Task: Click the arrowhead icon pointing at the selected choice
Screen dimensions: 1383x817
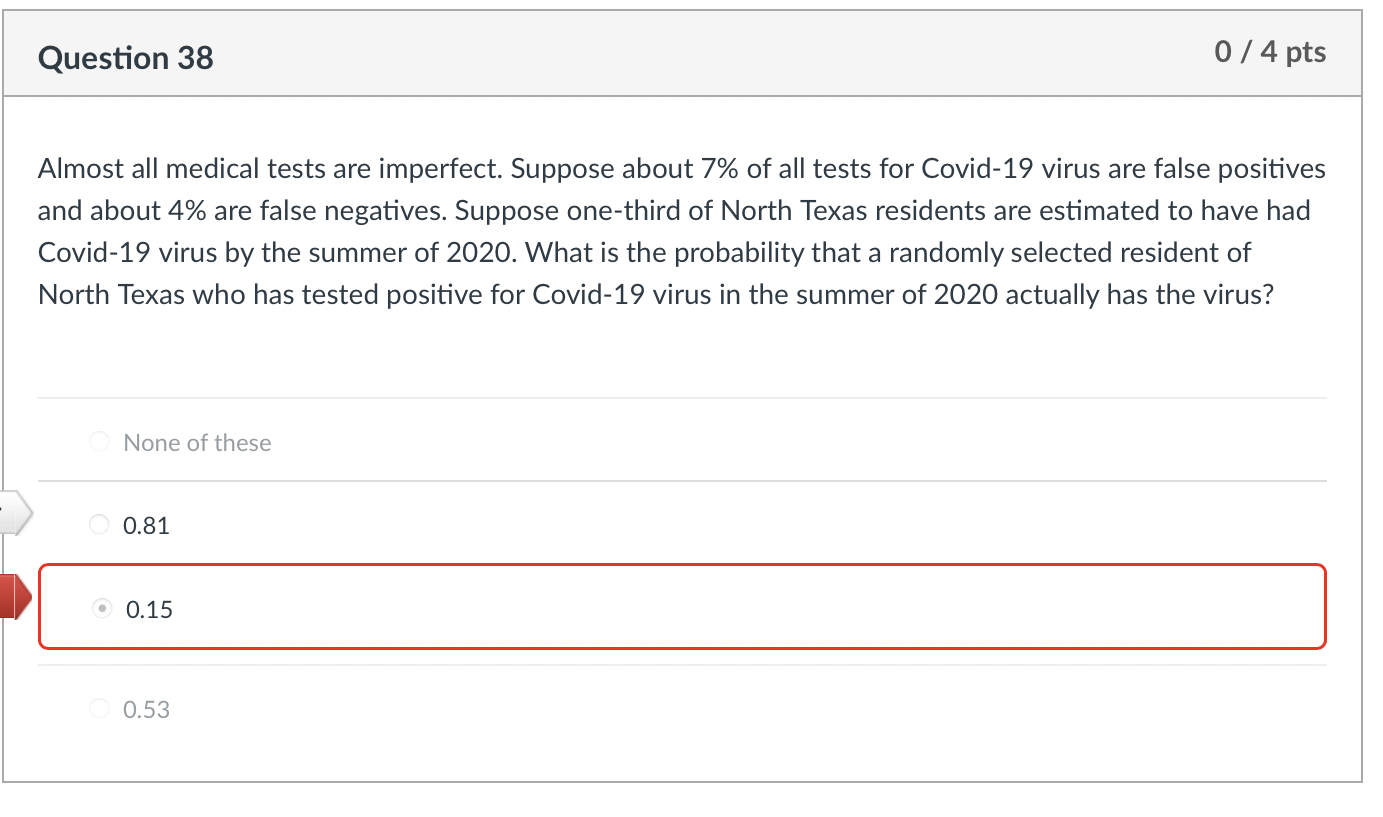Action: [x=11, y=596]
